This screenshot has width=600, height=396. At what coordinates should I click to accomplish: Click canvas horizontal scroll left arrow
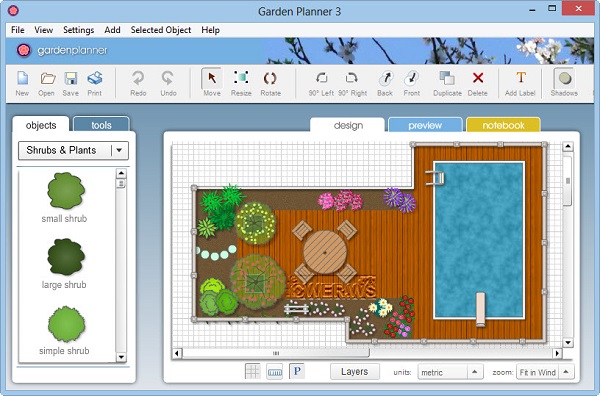point(177,353)
